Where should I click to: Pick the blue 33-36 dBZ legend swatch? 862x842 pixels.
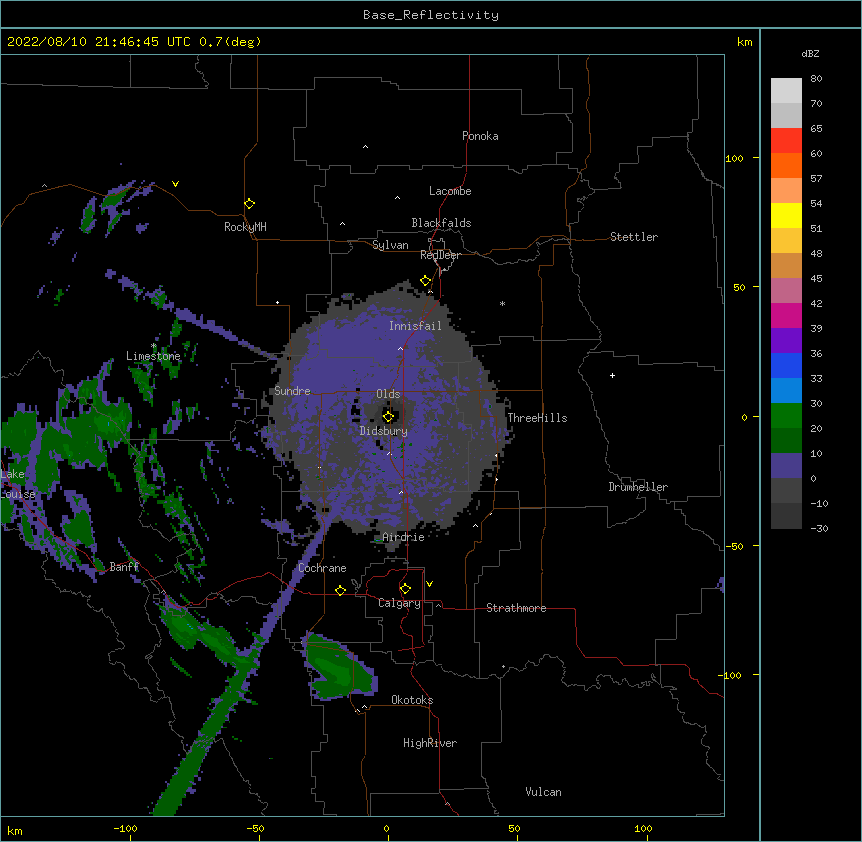click(786, 365)
